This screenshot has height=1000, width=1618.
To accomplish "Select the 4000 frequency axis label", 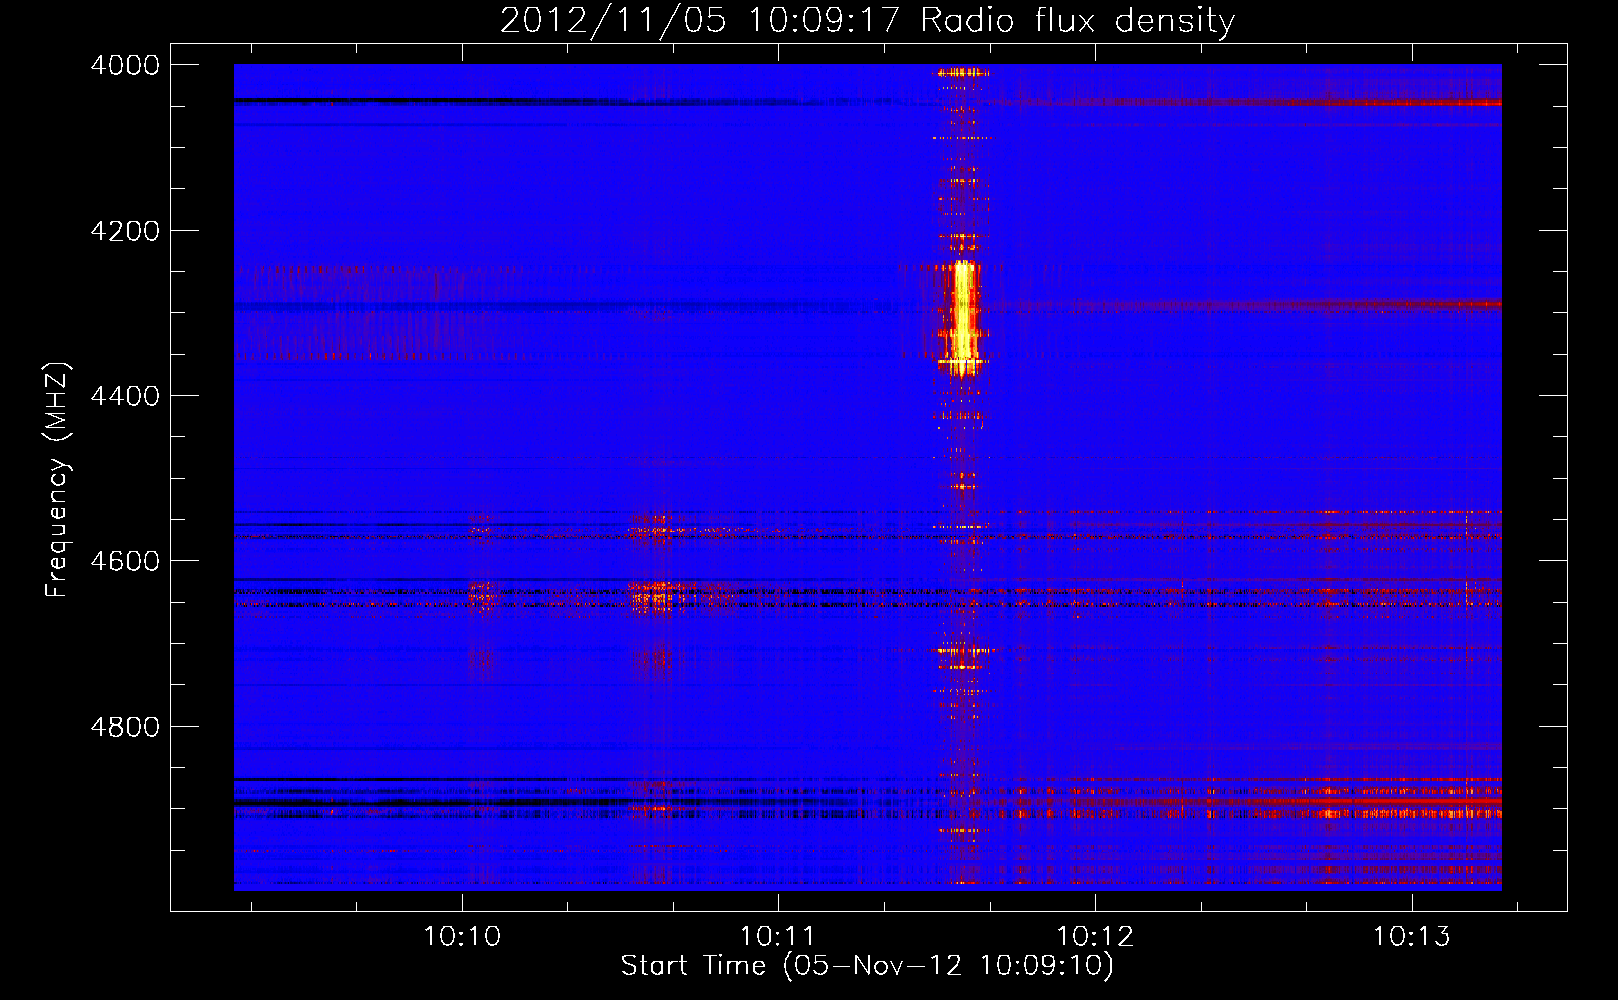I will 125,65.
